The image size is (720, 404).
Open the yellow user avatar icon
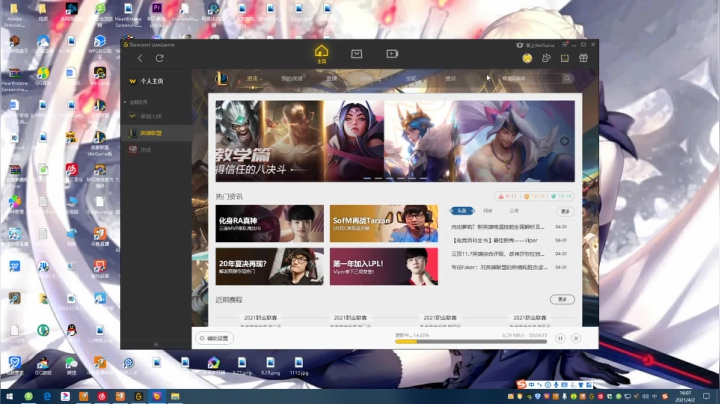(x=527, y=58)
